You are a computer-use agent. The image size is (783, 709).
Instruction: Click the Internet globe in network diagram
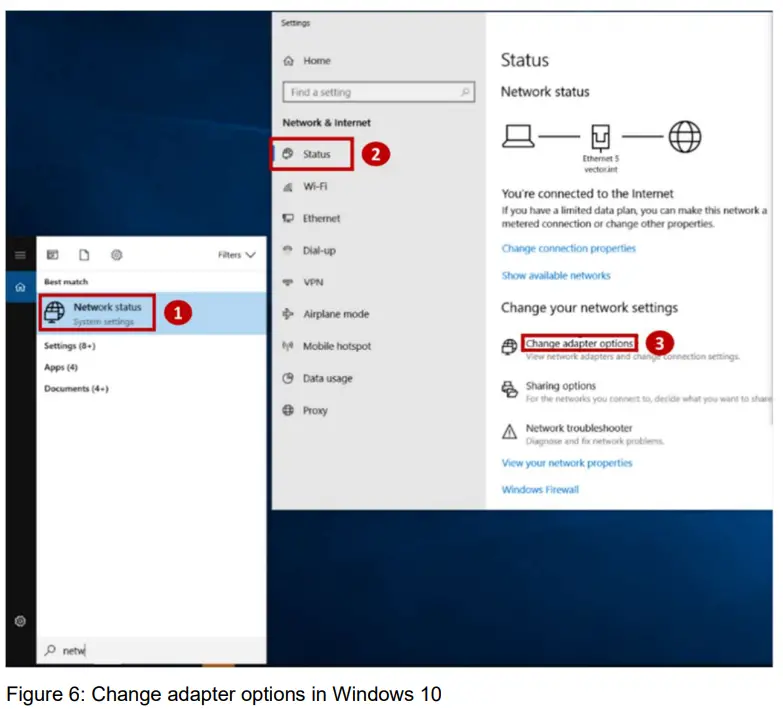point(685,136)
